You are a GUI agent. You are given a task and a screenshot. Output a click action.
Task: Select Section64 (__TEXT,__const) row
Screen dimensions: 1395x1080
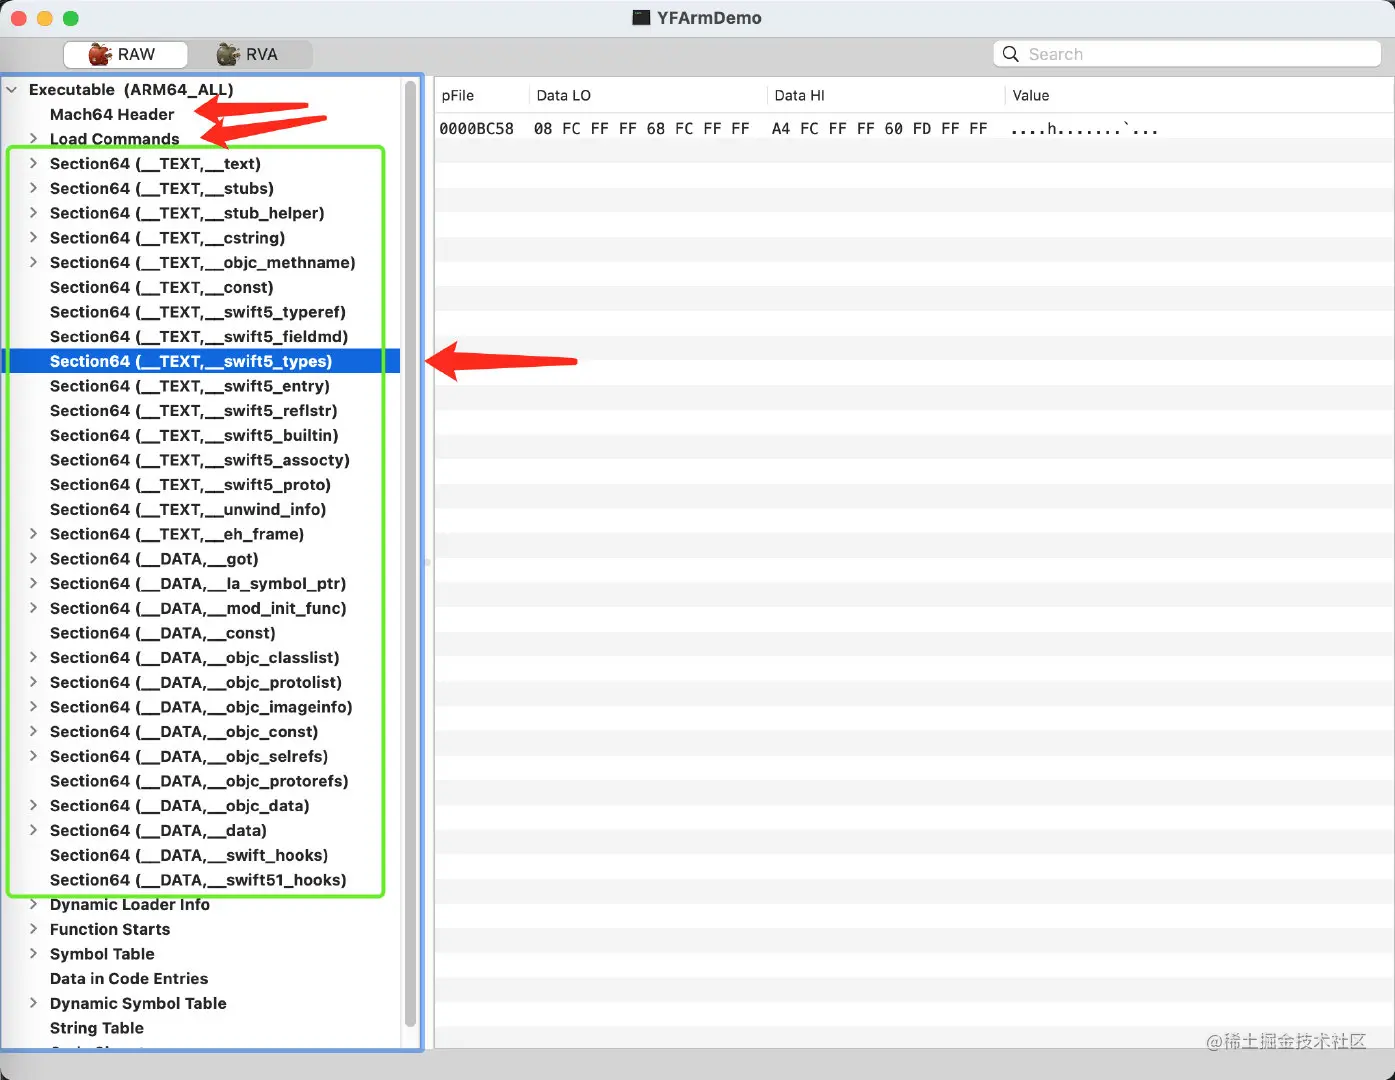202,287
